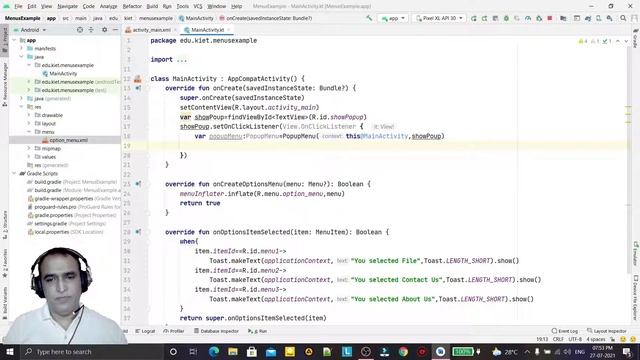
Task: Click the locate target icon in Project panel
Action: pyautogui.click(x=80, y=30)
